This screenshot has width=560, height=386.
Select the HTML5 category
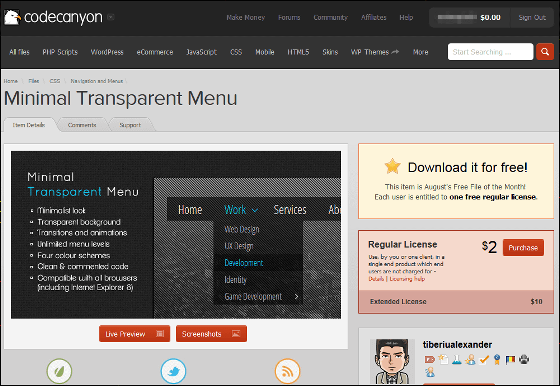coord(298,52)
